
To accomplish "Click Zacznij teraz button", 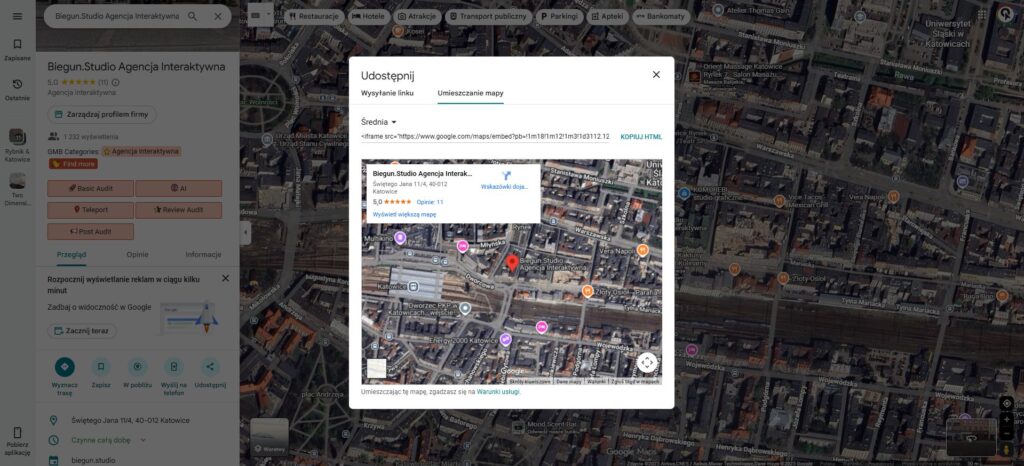I will coord(82,331).
